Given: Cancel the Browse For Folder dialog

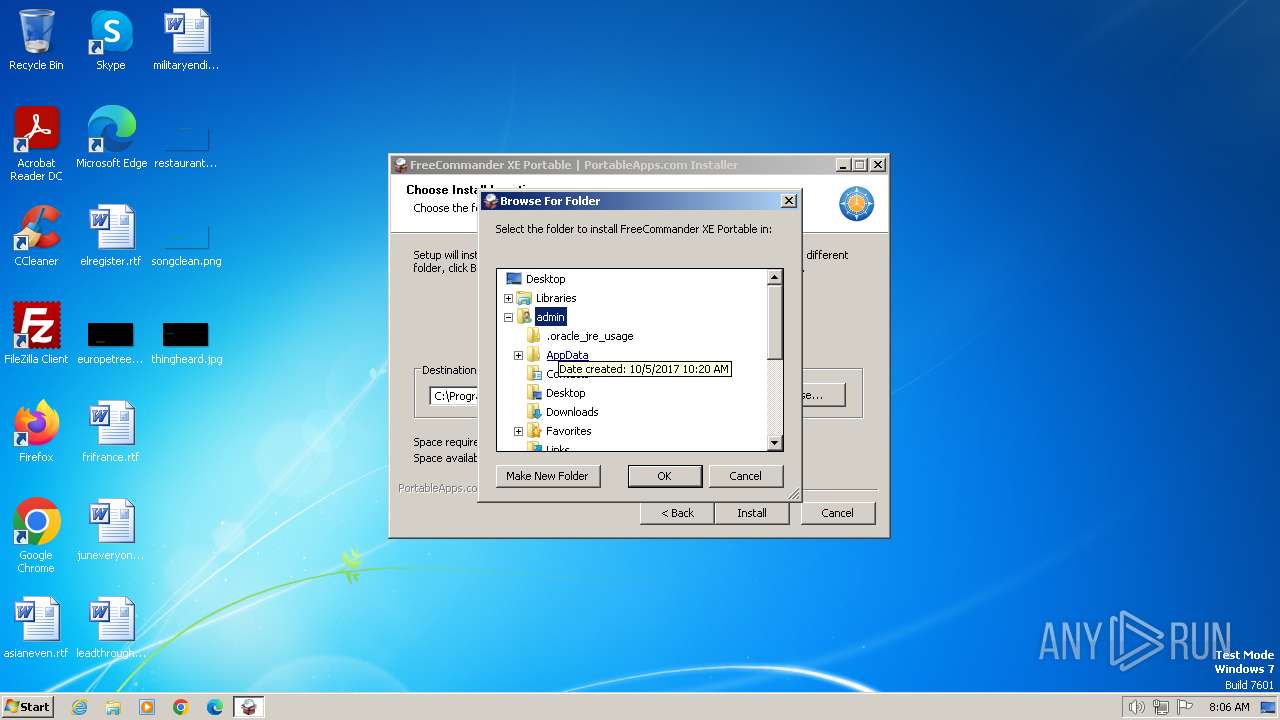Looking at the screenshot, I should (x=745, y=476).
